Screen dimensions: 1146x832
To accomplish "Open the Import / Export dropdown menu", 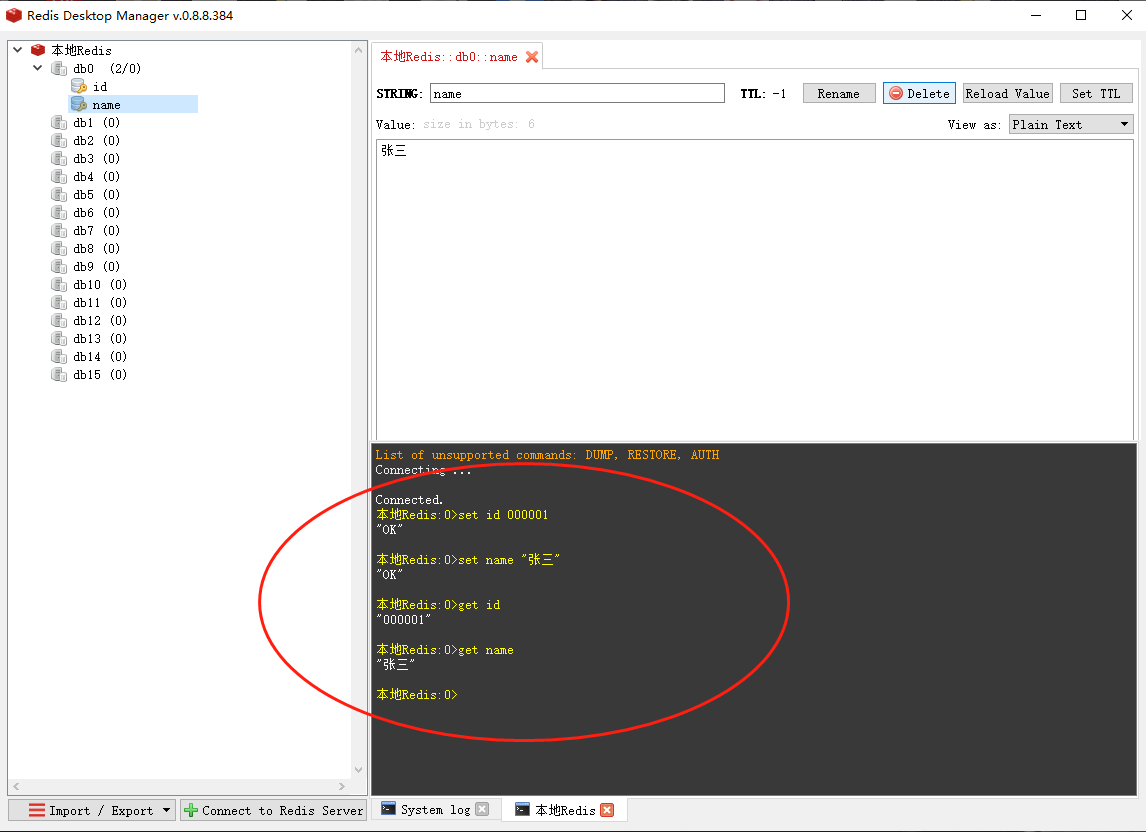I will pos(92,810).
